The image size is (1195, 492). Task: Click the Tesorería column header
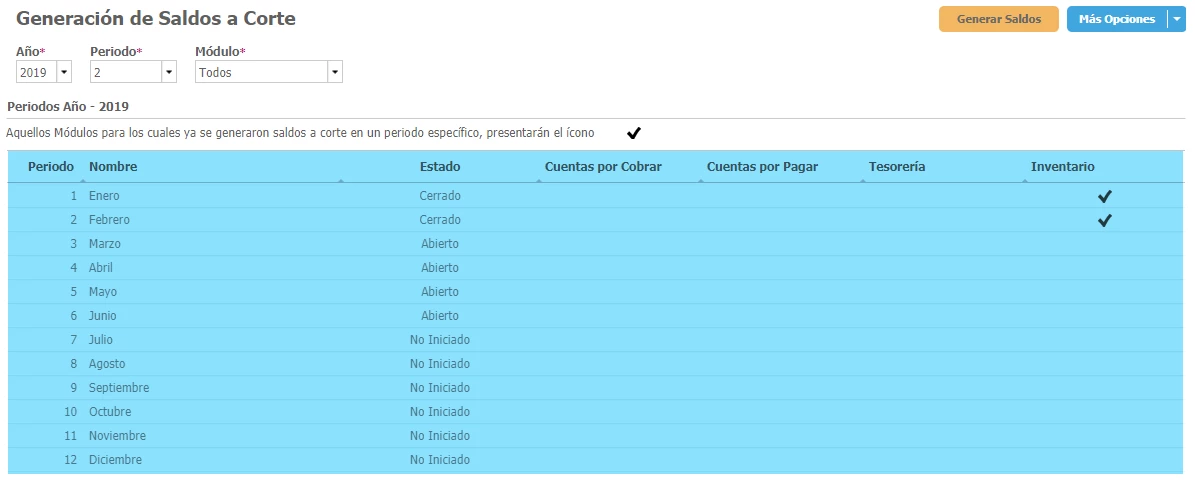tap(897, 167)
